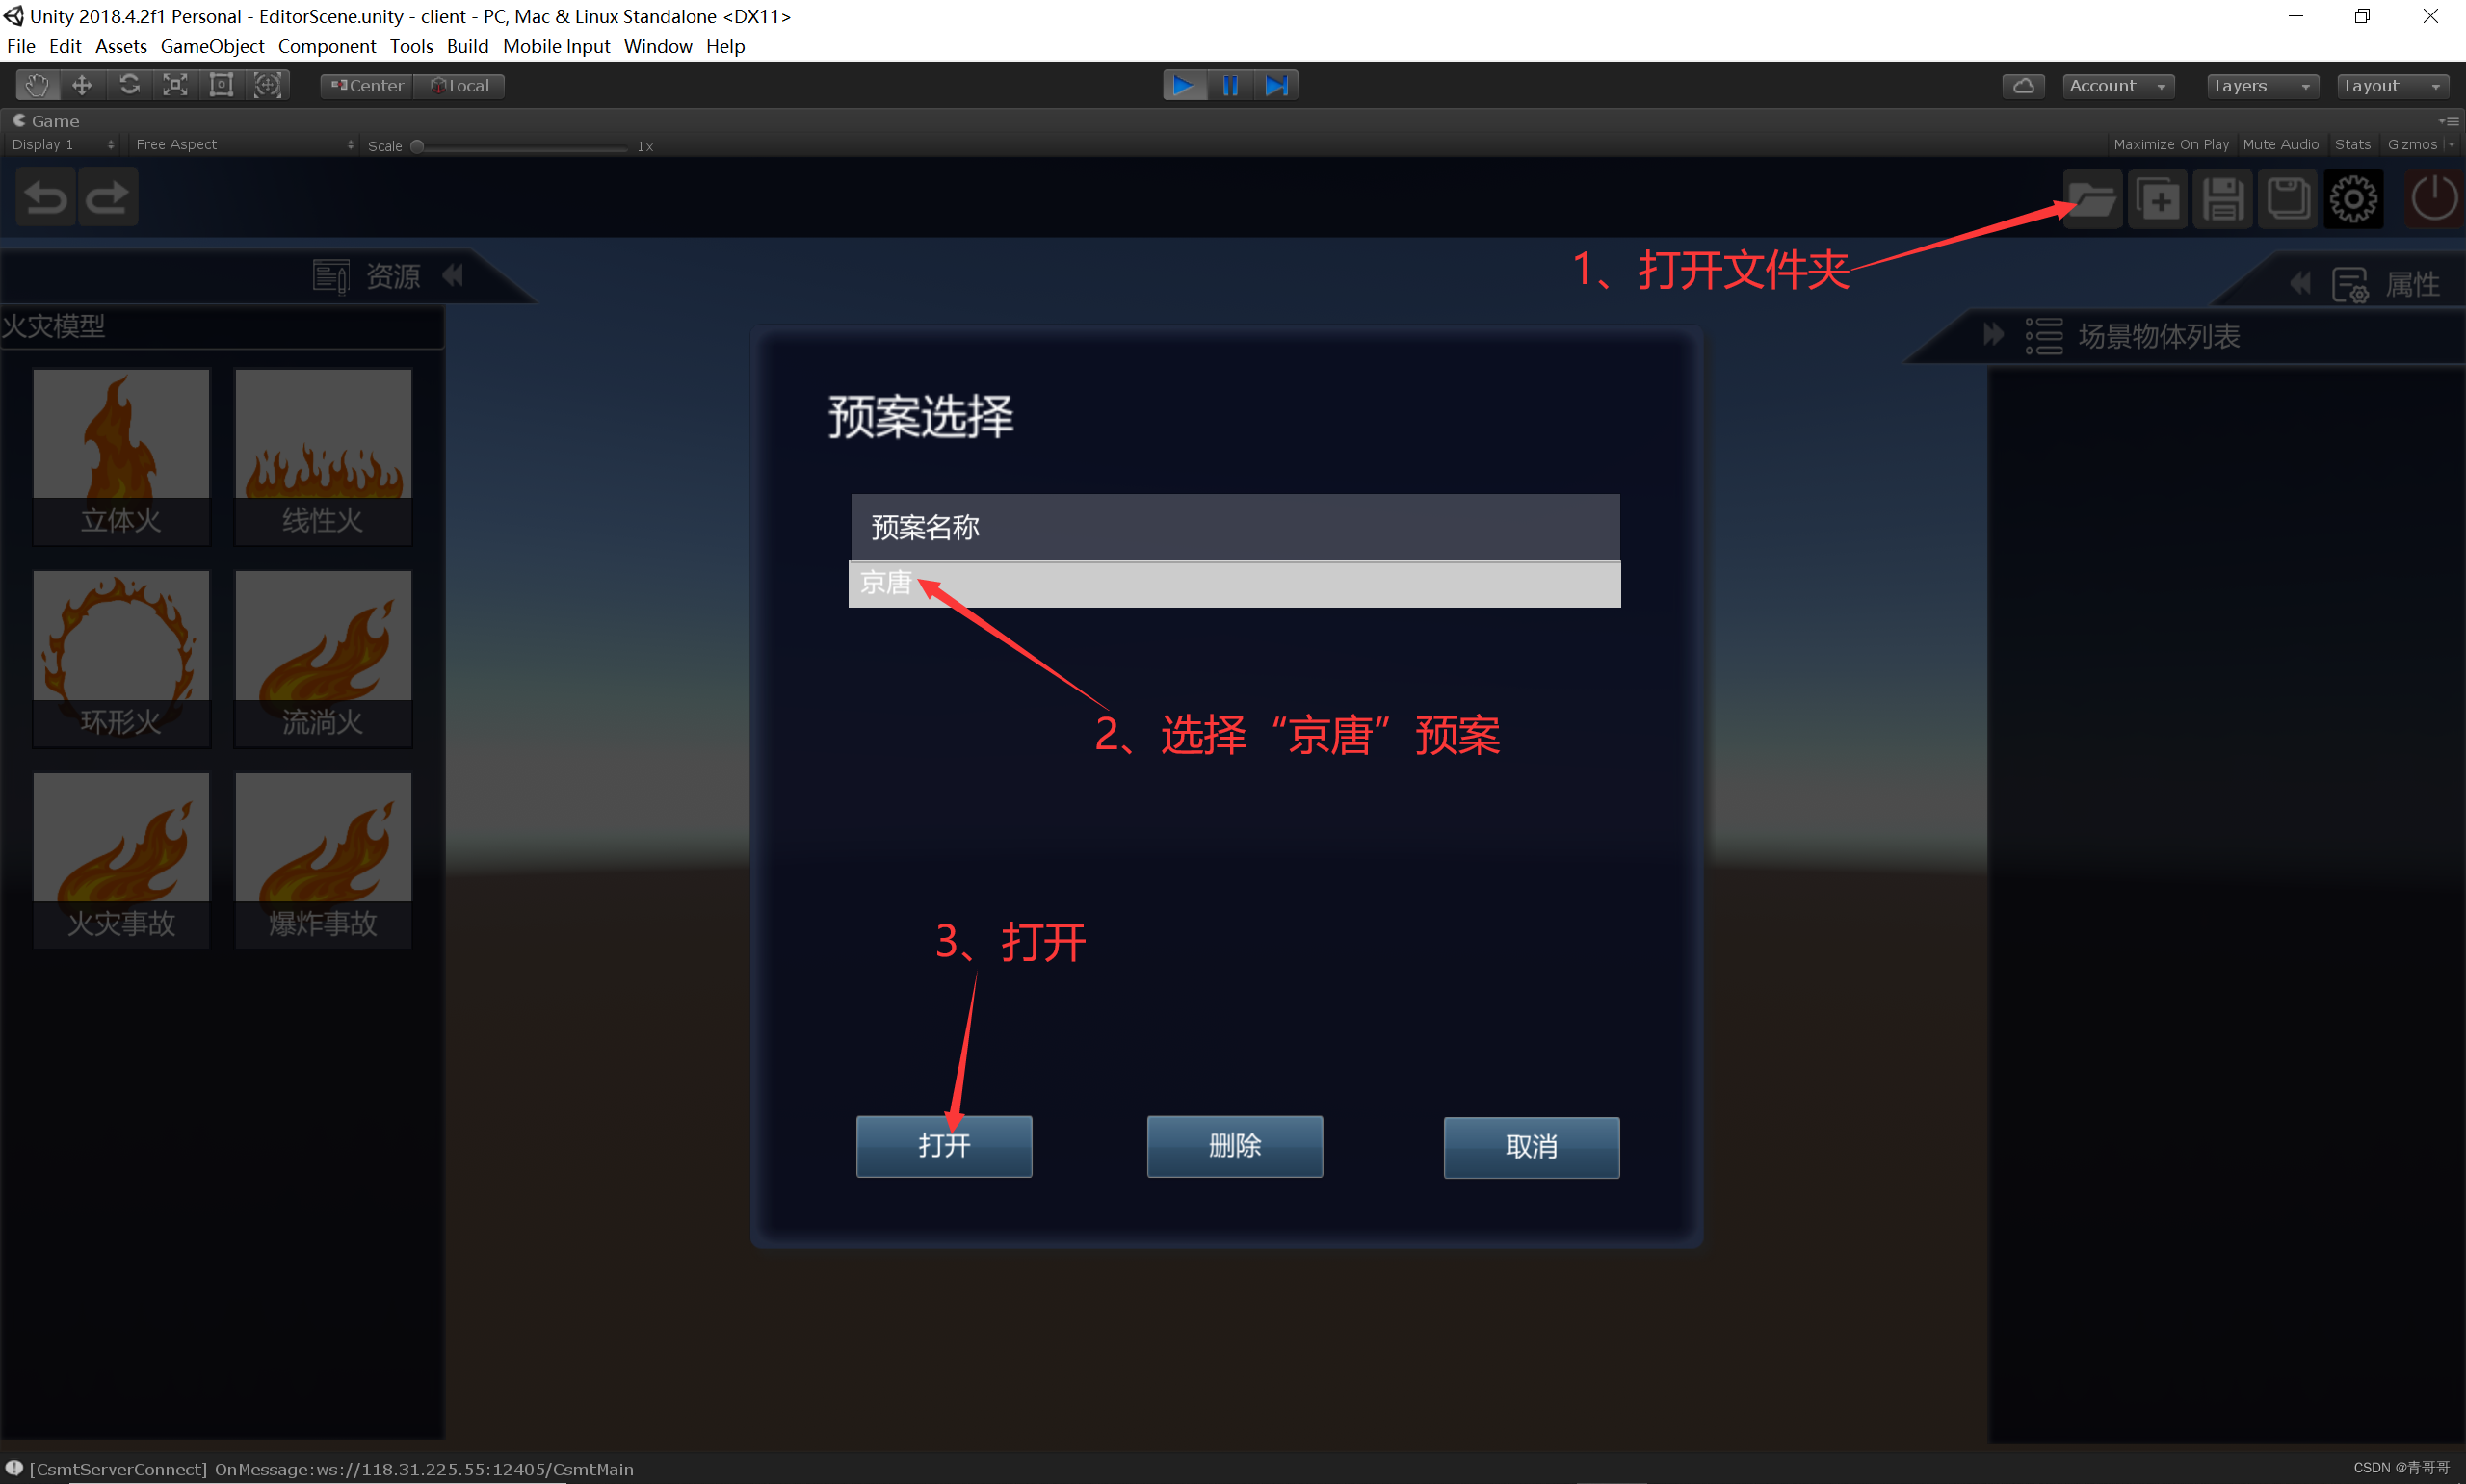2466x1484 pixels.
Task: Click the open folder icon in toolbar
Action: pyautogui.click(x=2092, y=199)
